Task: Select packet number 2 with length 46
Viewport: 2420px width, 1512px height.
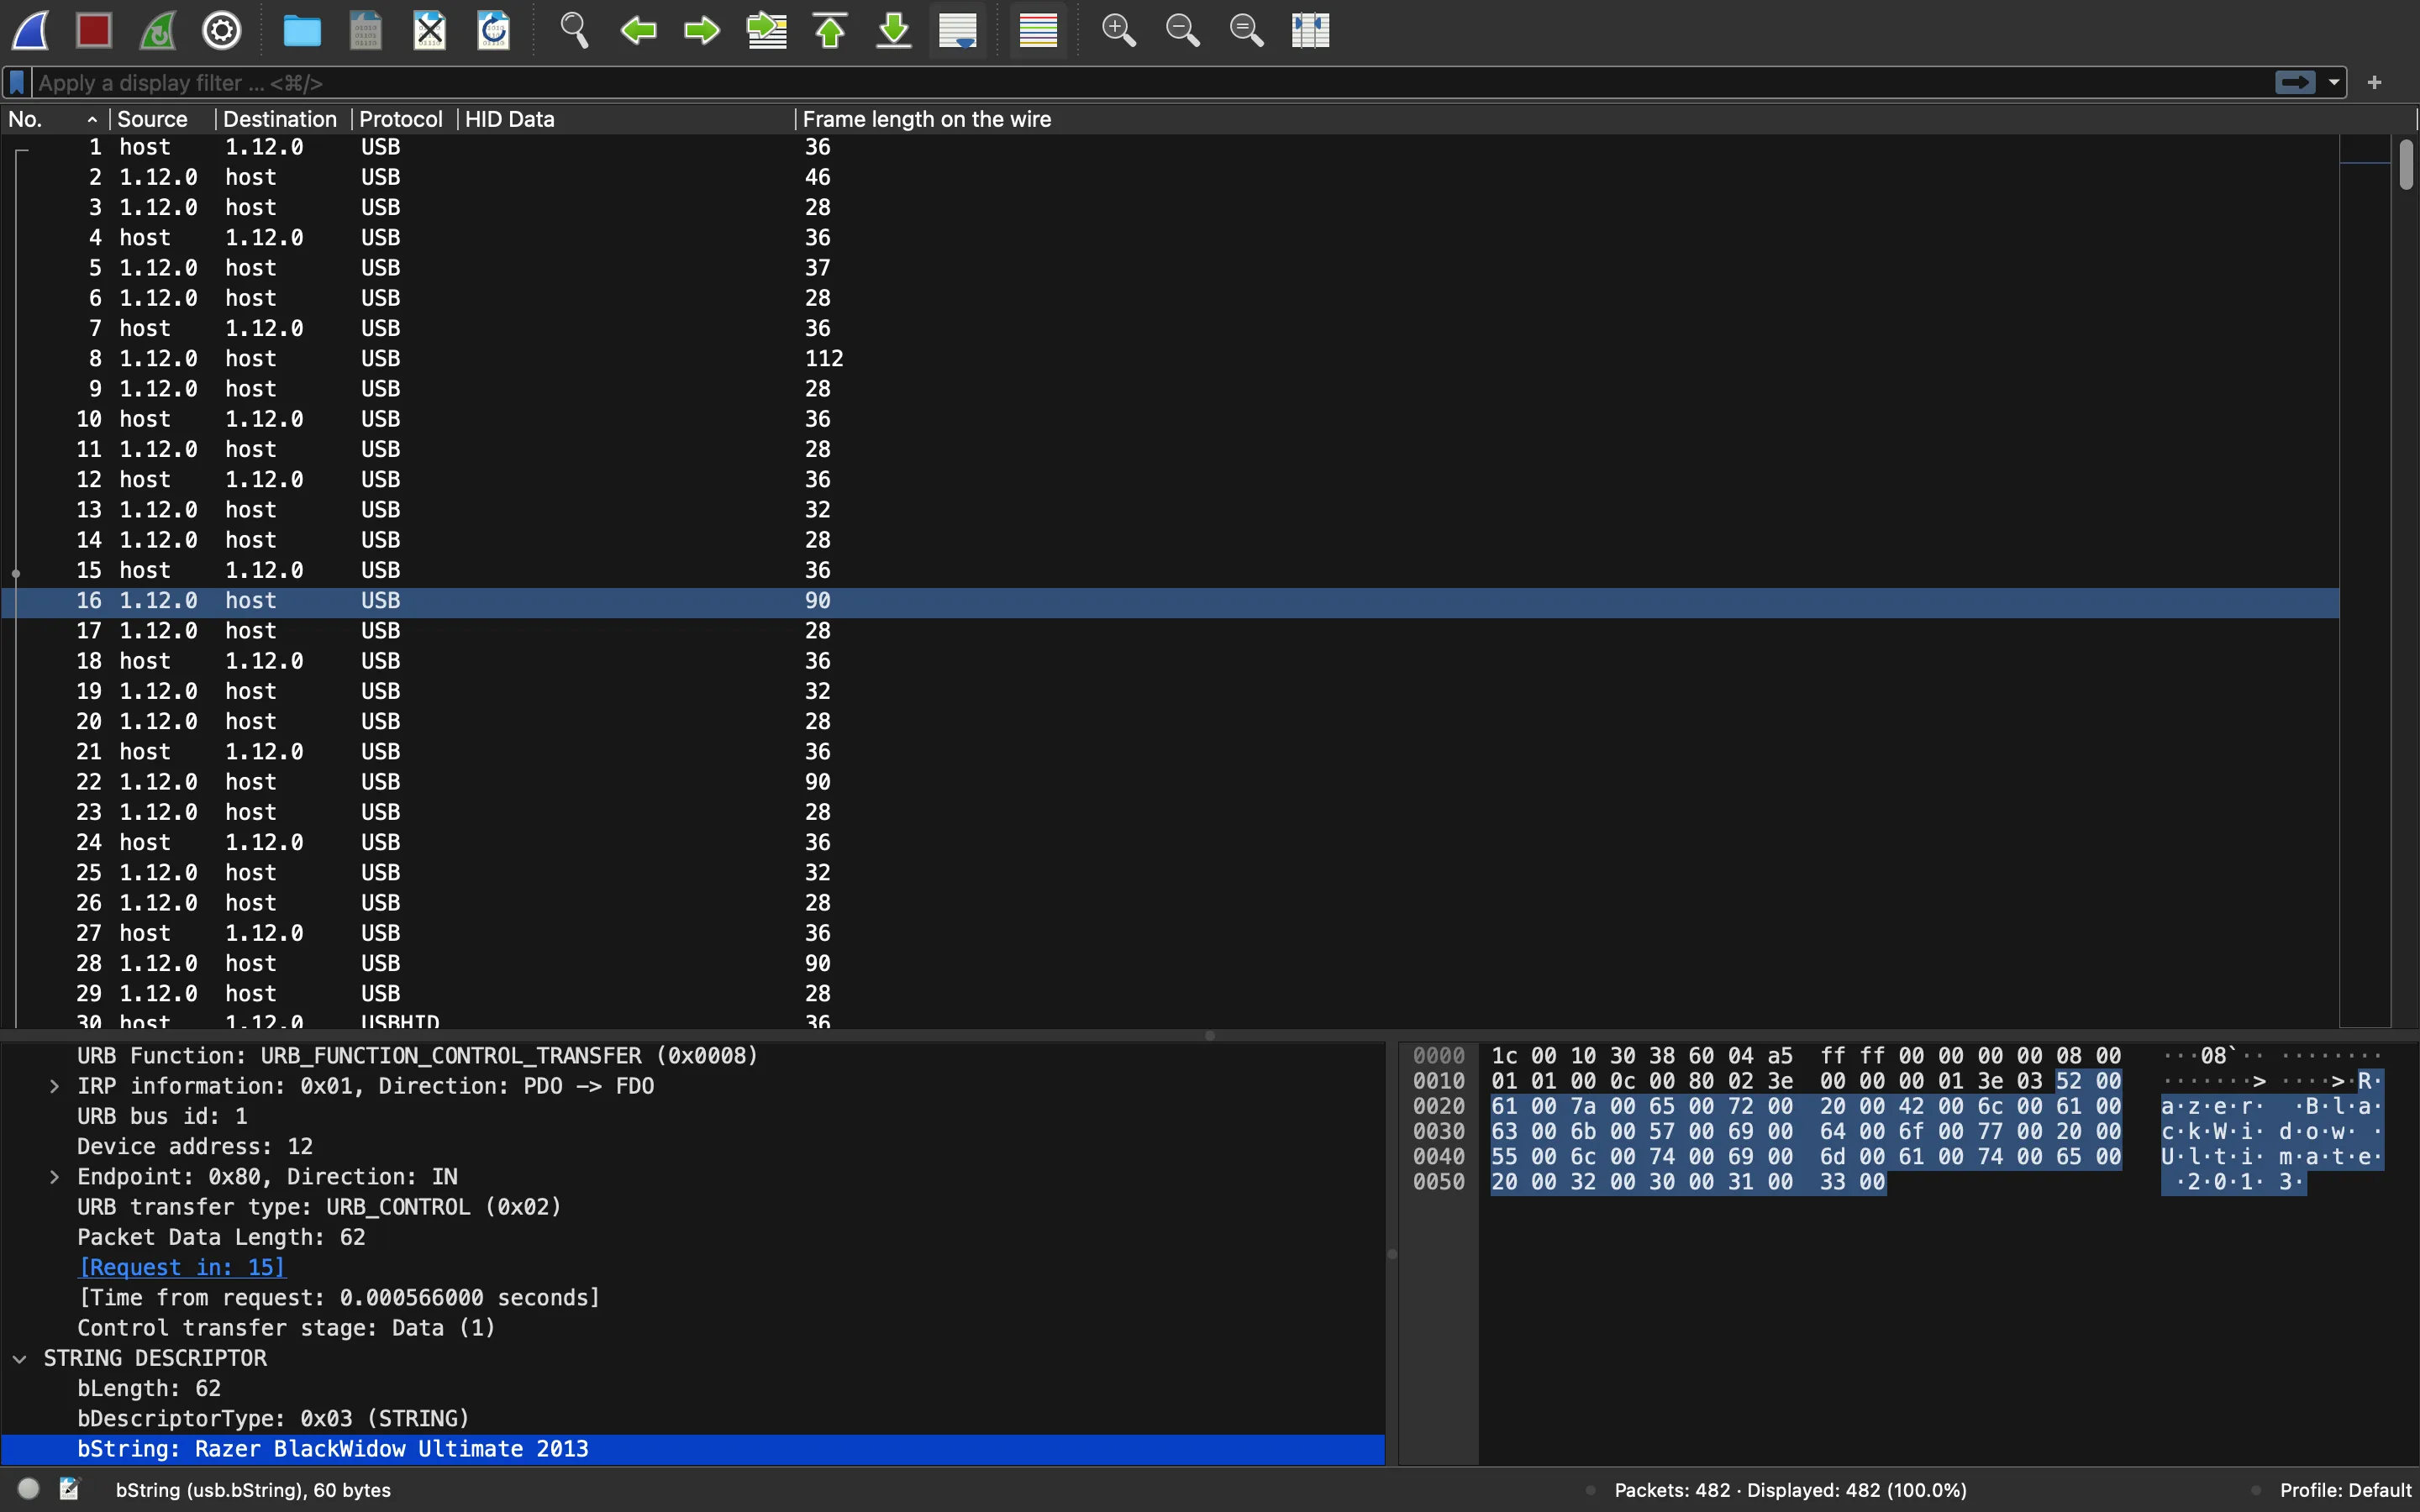Action: pyautogui.click(x=1170, y=177)
